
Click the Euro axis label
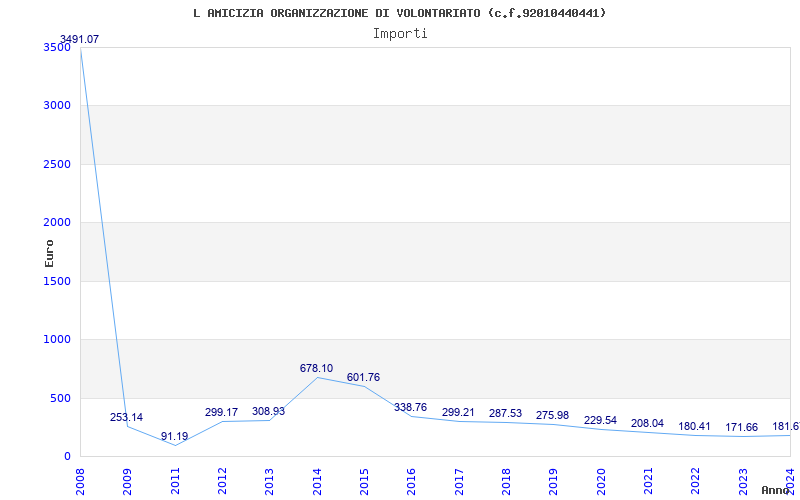[49, 253]
